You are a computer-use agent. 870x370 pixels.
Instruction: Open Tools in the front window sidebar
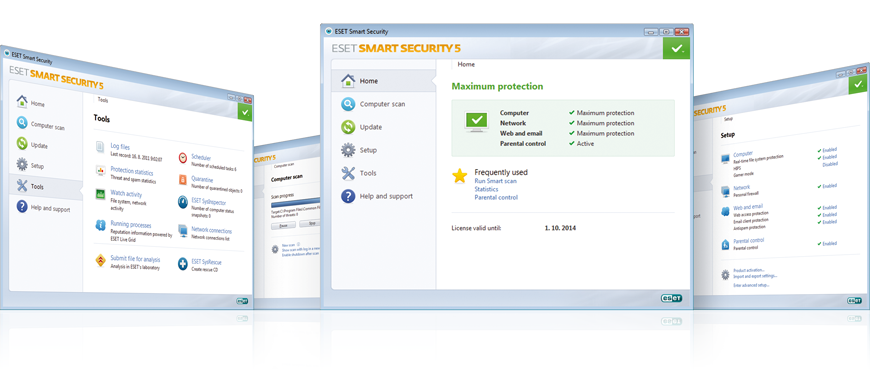click(384, 173)
